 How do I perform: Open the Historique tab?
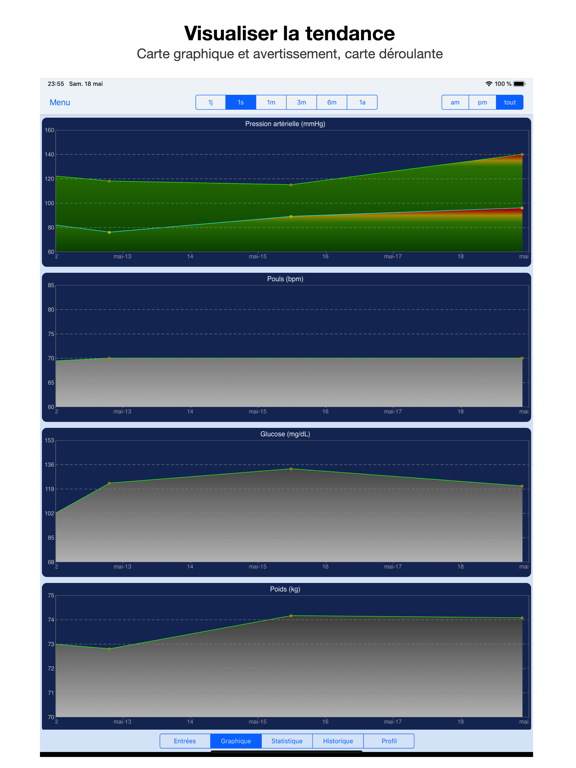[338, 741]
